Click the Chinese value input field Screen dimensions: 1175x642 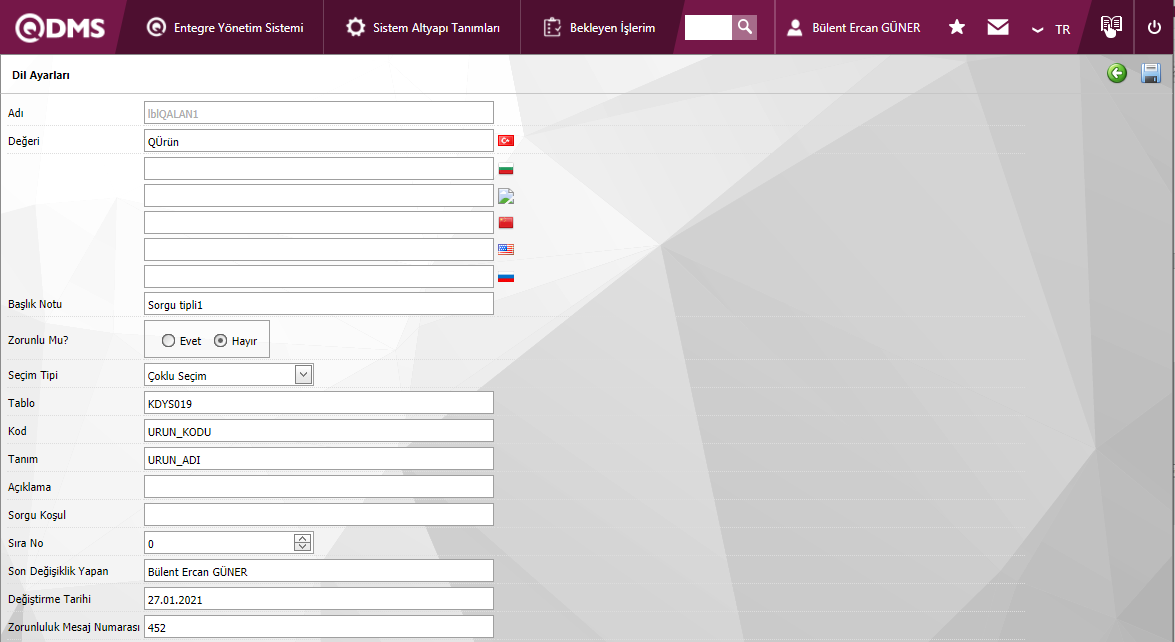click(x=318, y=222)
